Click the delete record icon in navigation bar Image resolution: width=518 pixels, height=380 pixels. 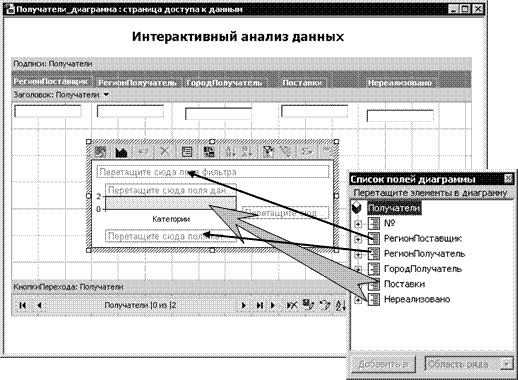click(292, 305)
